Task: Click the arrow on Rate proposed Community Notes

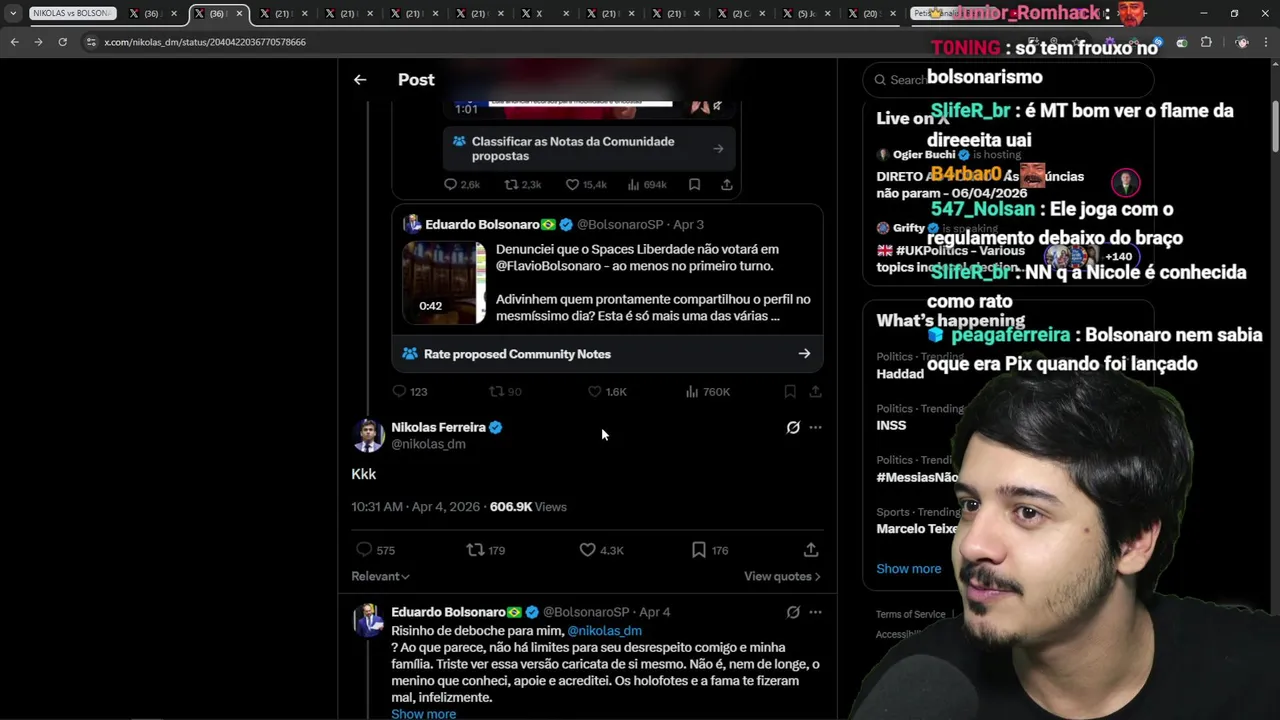Action: point(804,354)
